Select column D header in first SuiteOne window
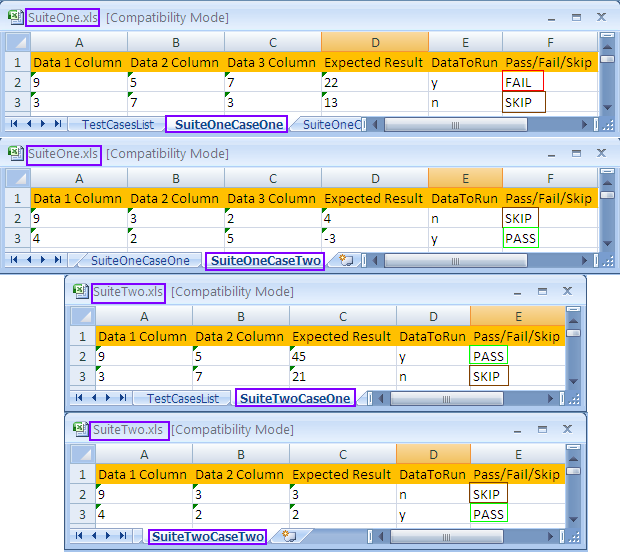Screen dimensions: 620x552 pyautogui.click(x=375, y=42)
